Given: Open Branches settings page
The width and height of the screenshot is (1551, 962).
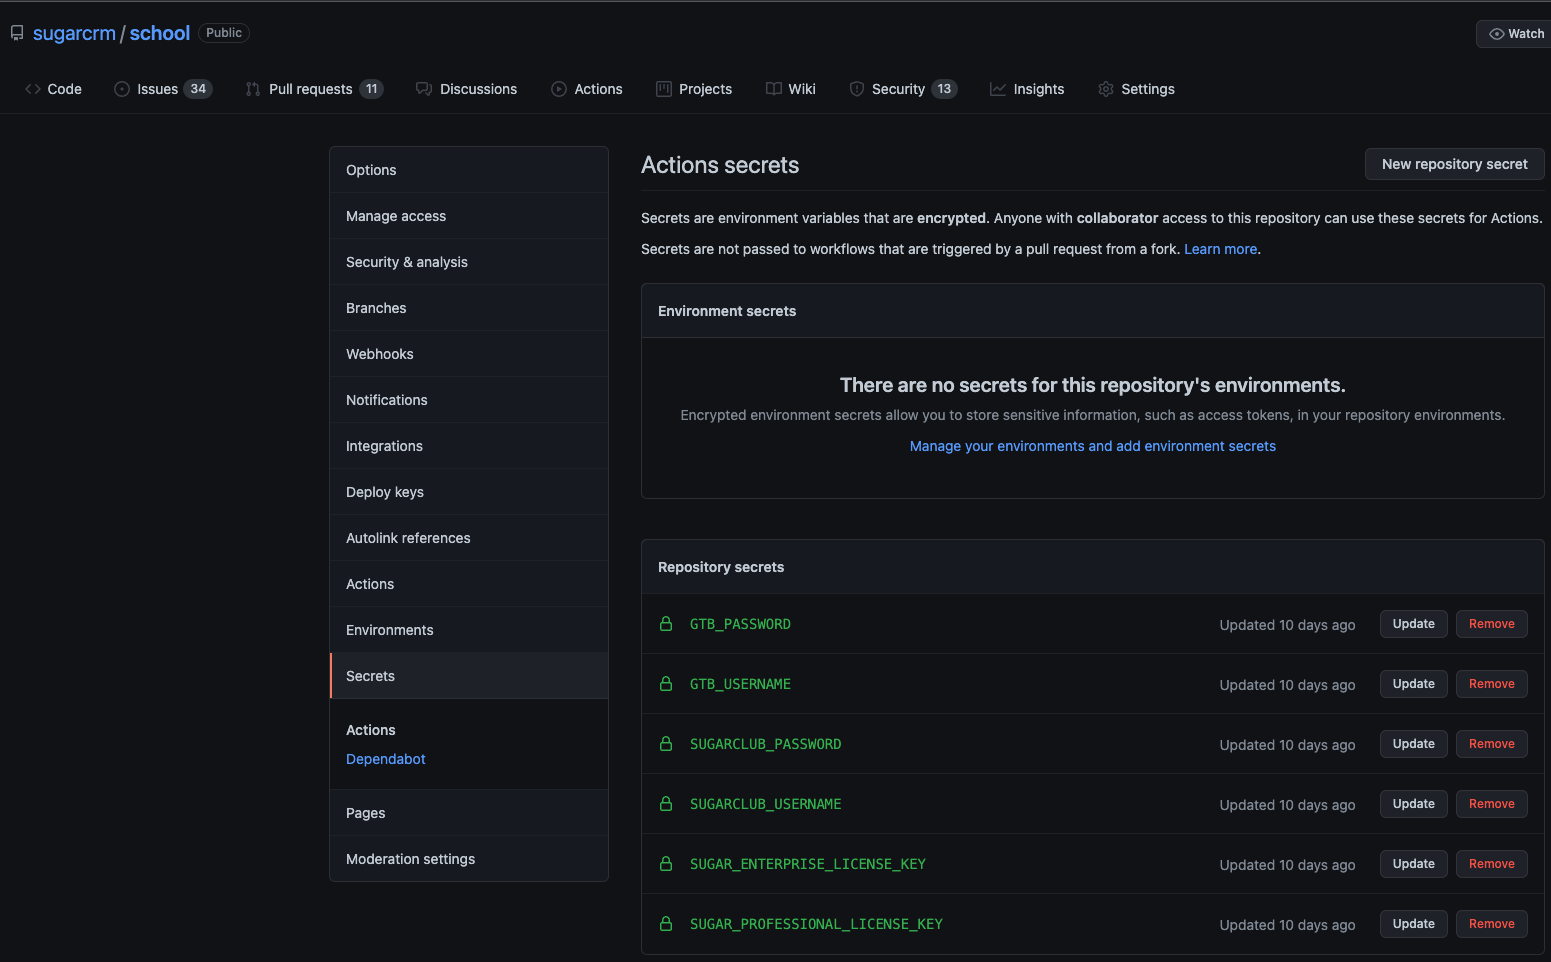Looking at the screenshot, I should (469, 308).
